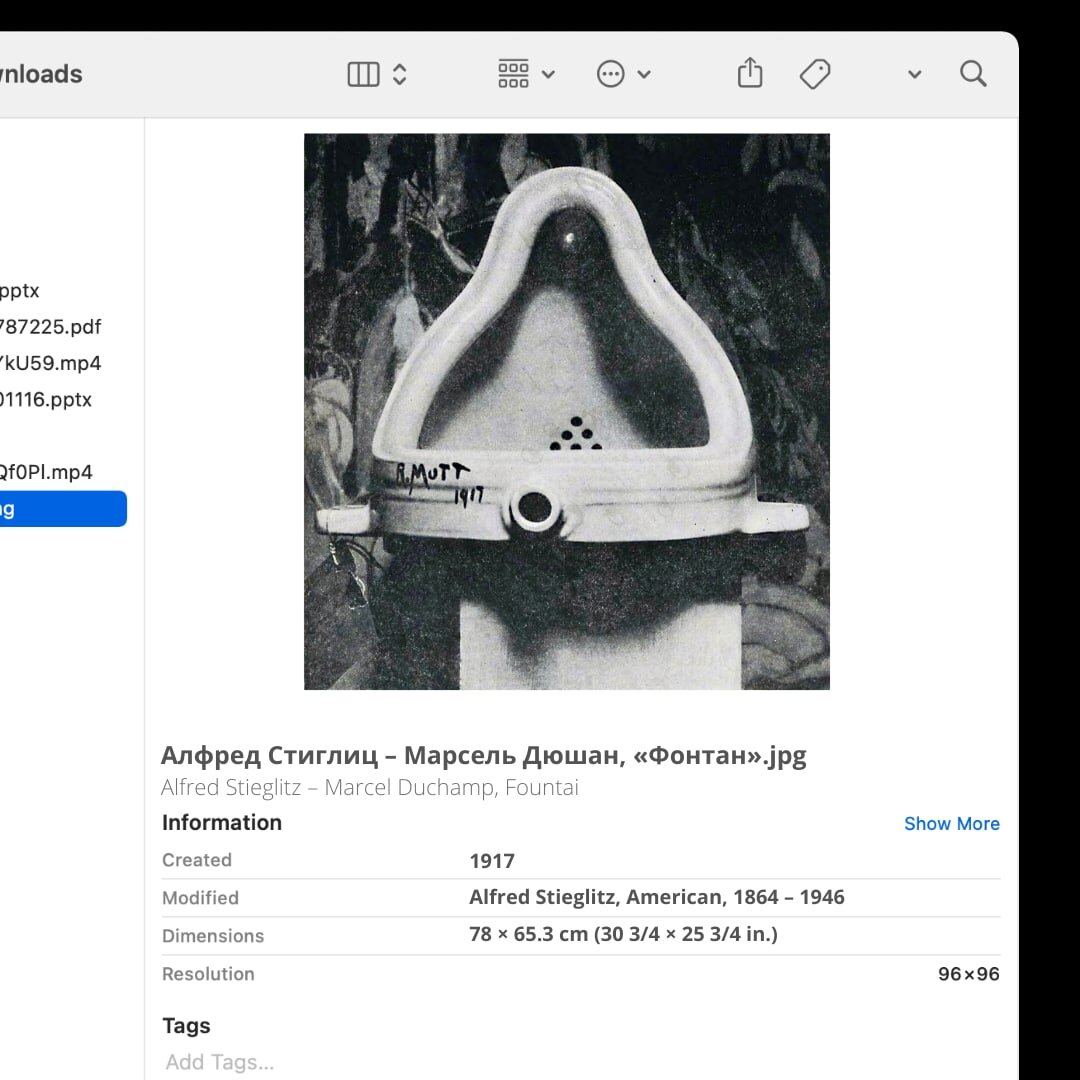Viewport: 1080px width, 1080px height.
Task: Click Resolution value 96×96
Action: pos(968,974)
